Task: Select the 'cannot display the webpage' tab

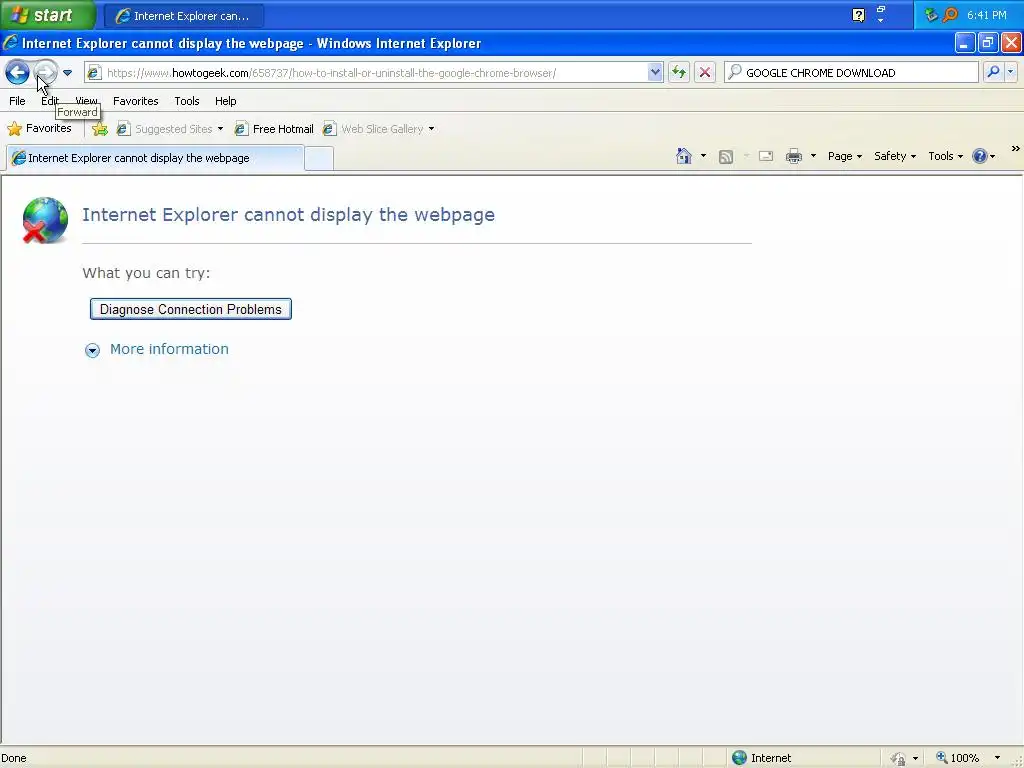Action: coord(155,158)
